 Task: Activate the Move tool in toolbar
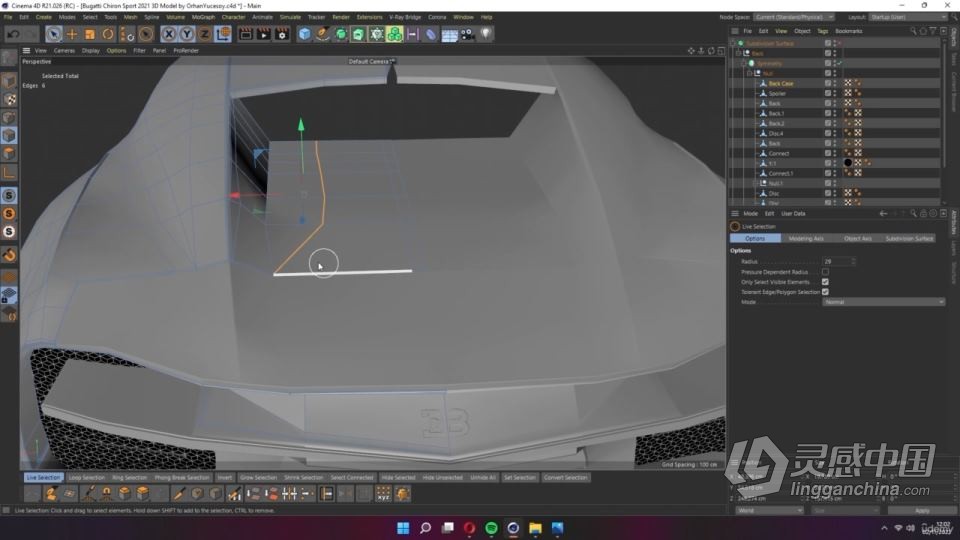[x=72, y=34]
